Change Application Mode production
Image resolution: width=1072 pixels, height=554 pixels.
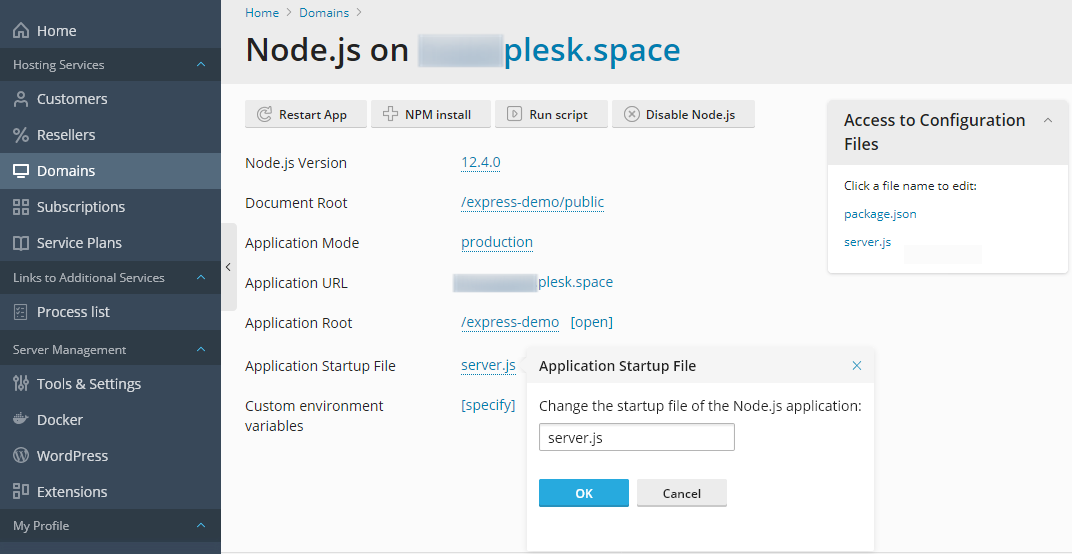(x=497, y=242)
